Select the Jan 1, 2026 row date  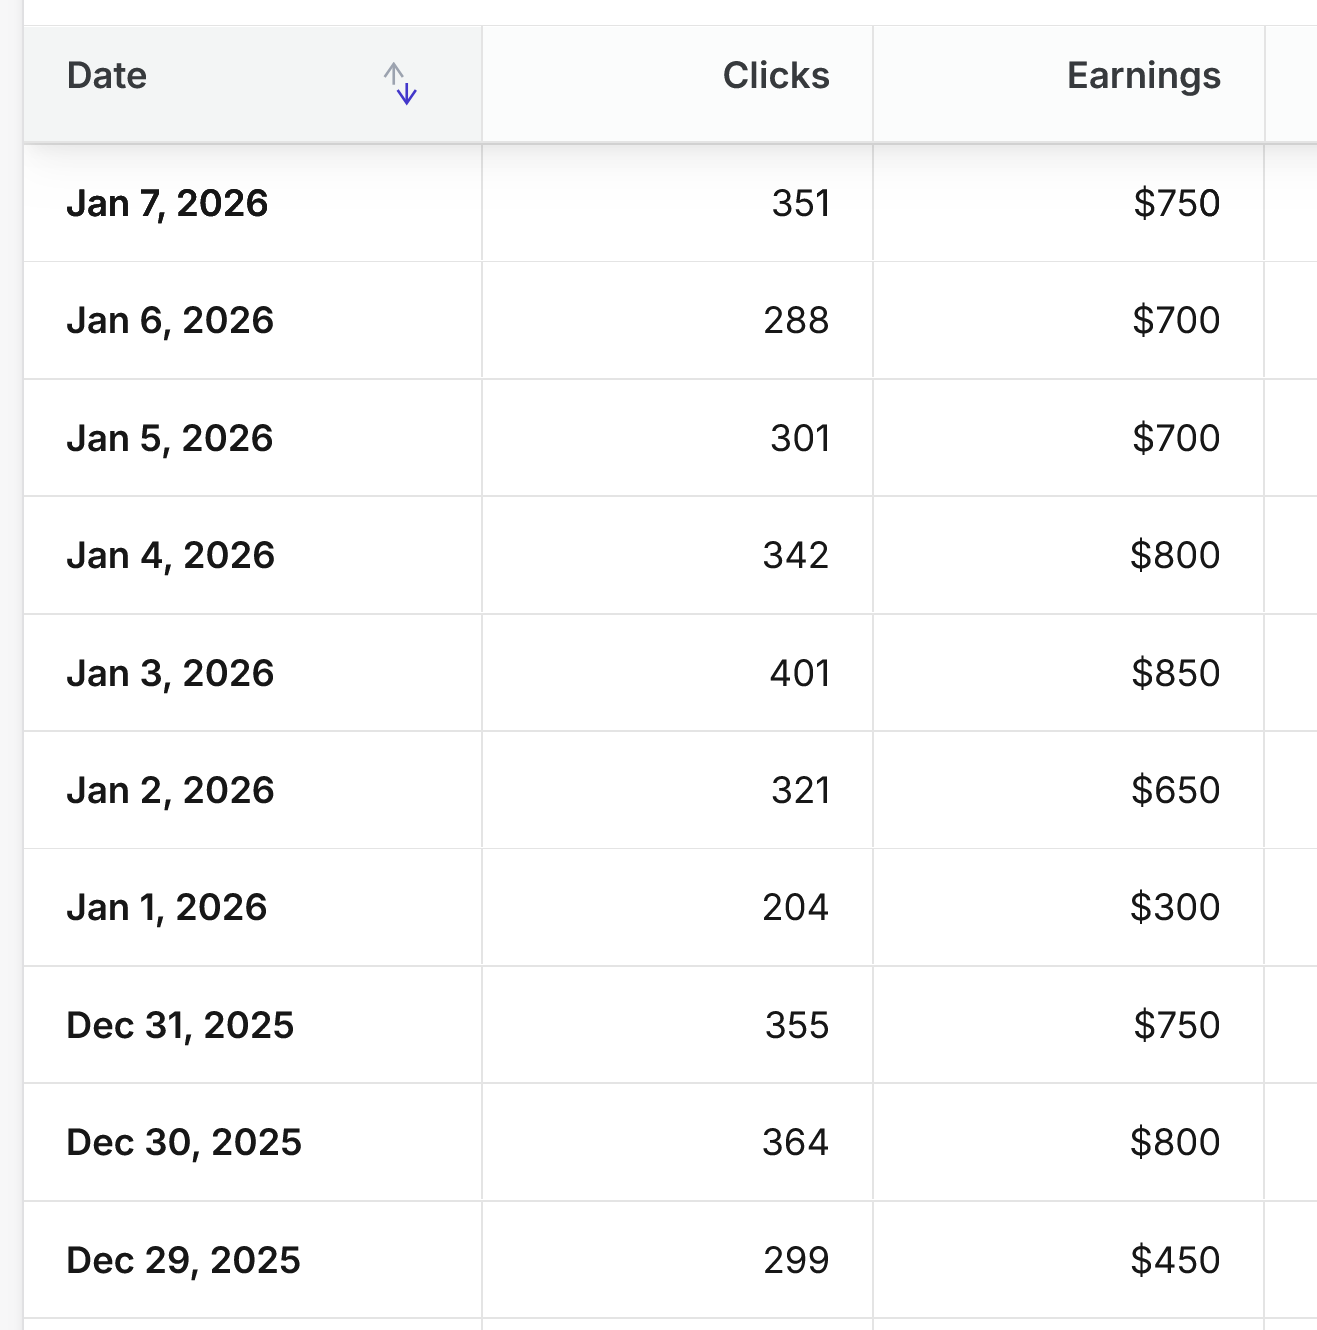click(166, 908)
